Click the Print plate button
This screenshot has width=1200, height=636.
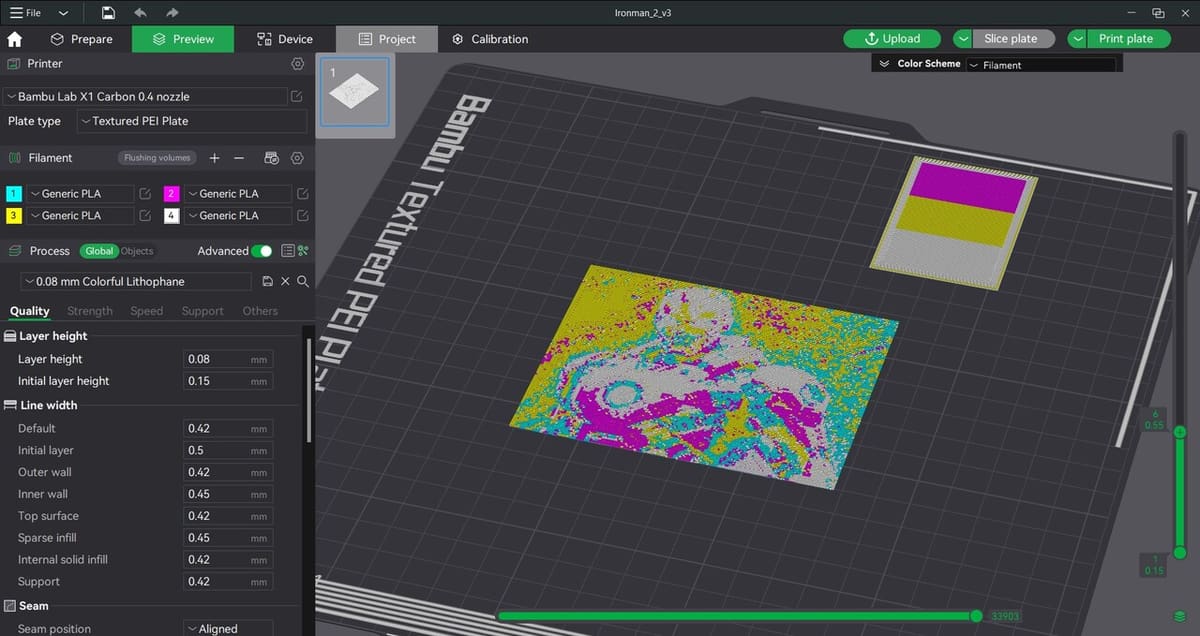(1125, 39)
